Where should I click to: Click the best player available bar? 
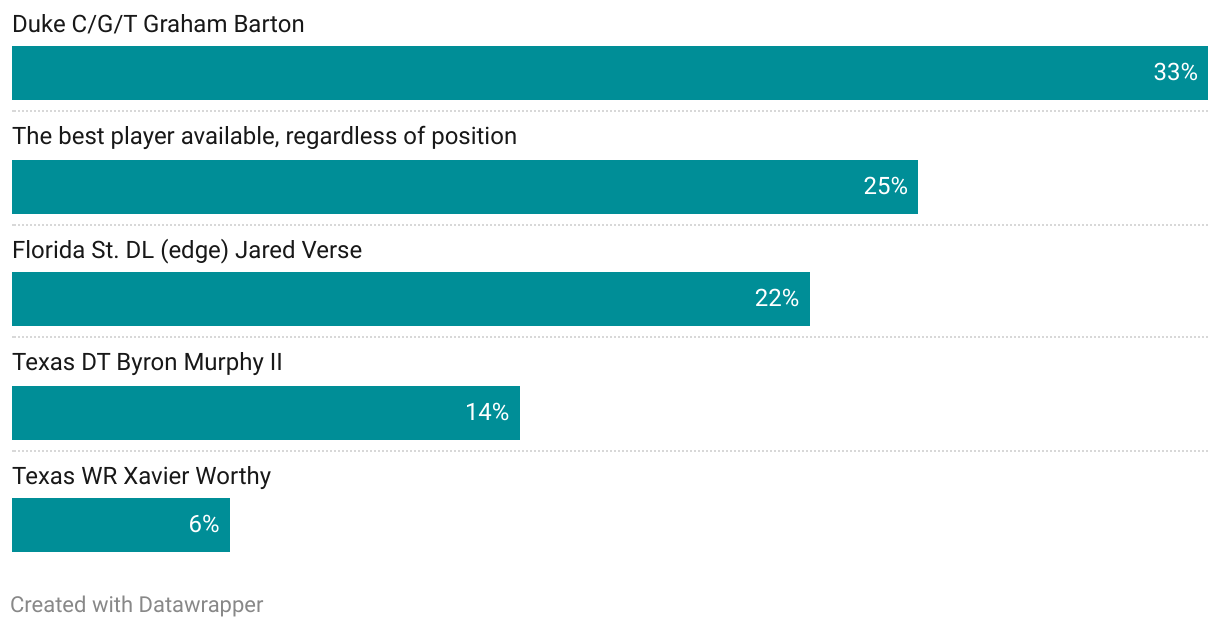click(430, 187)
